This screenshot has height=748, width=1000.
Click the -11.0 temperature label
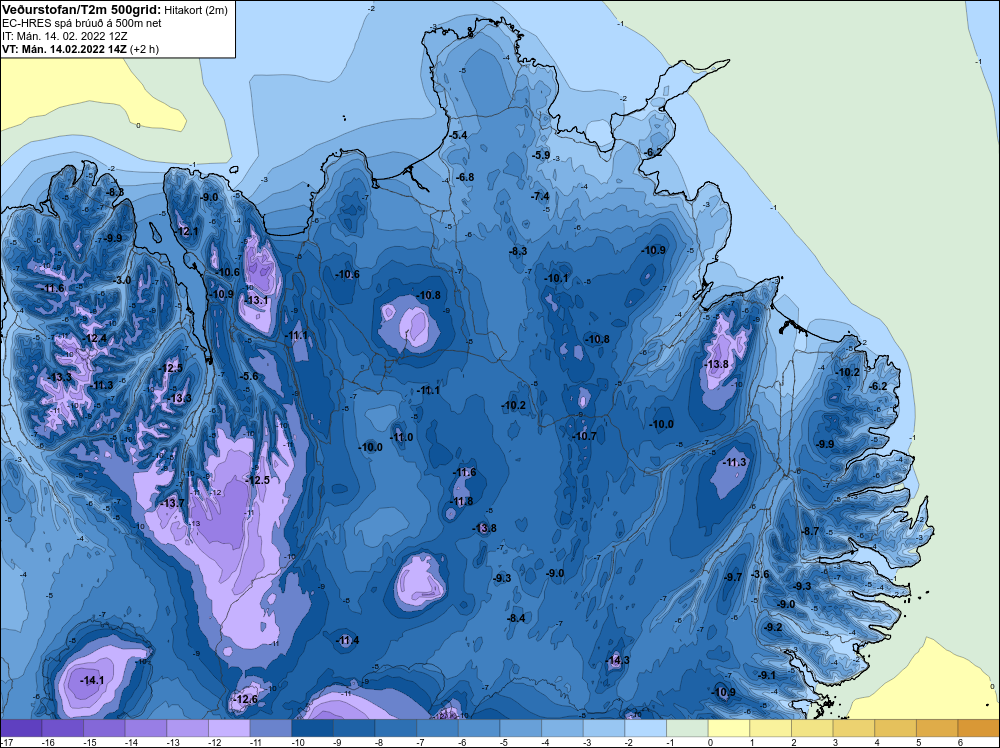(x=402, y=437)
